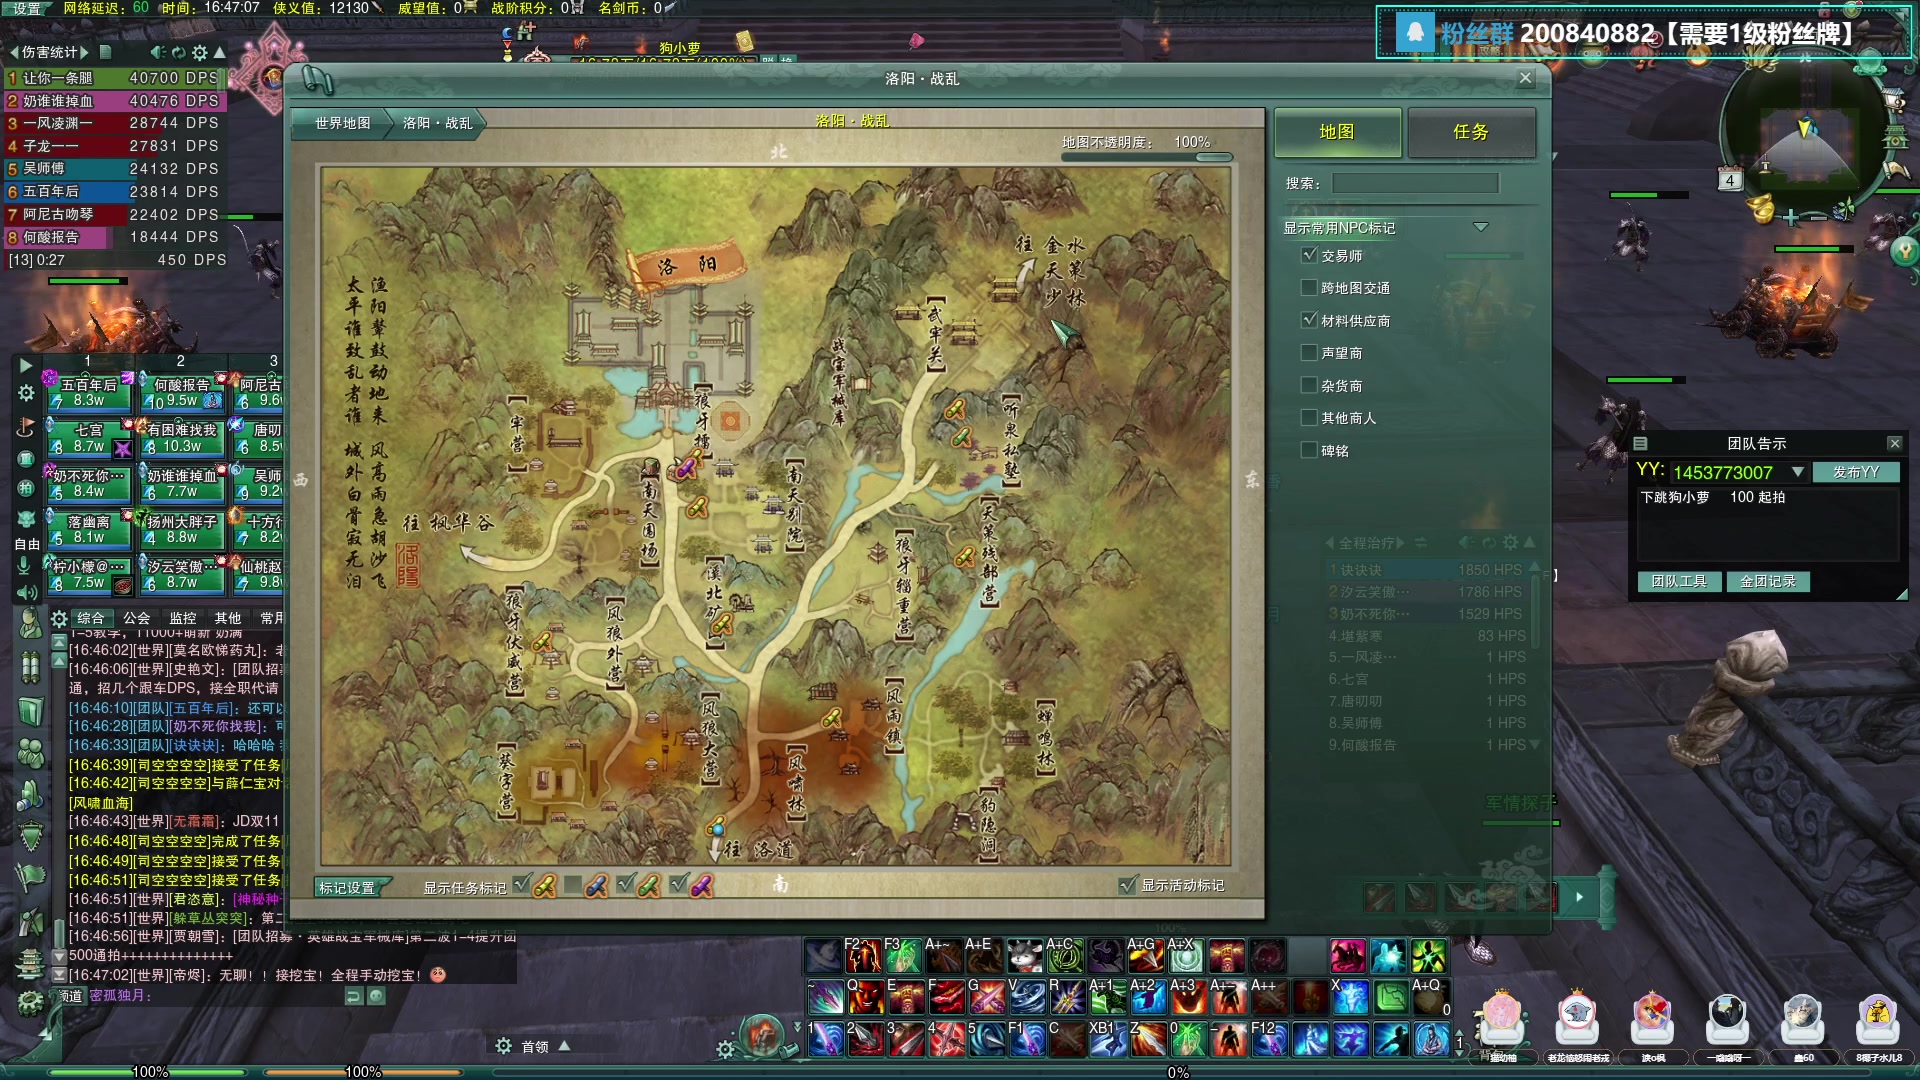Click 往 洛道 exit on the map
This screenshot has height=1080, width=1920.
758,849
